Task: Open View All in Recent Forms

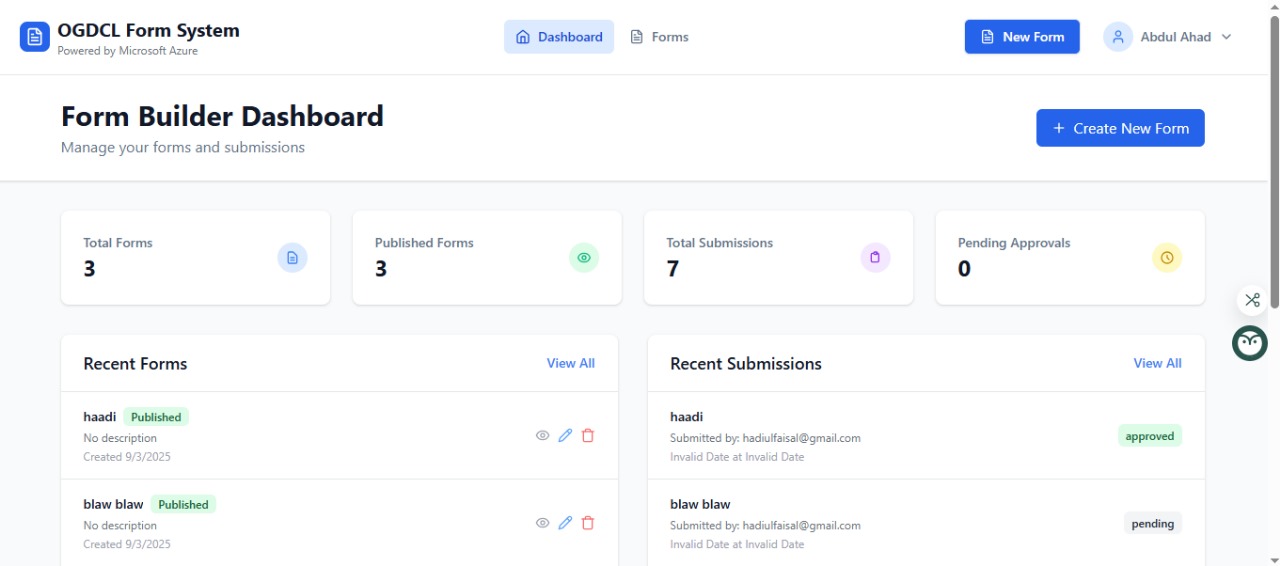Action: 571,363
